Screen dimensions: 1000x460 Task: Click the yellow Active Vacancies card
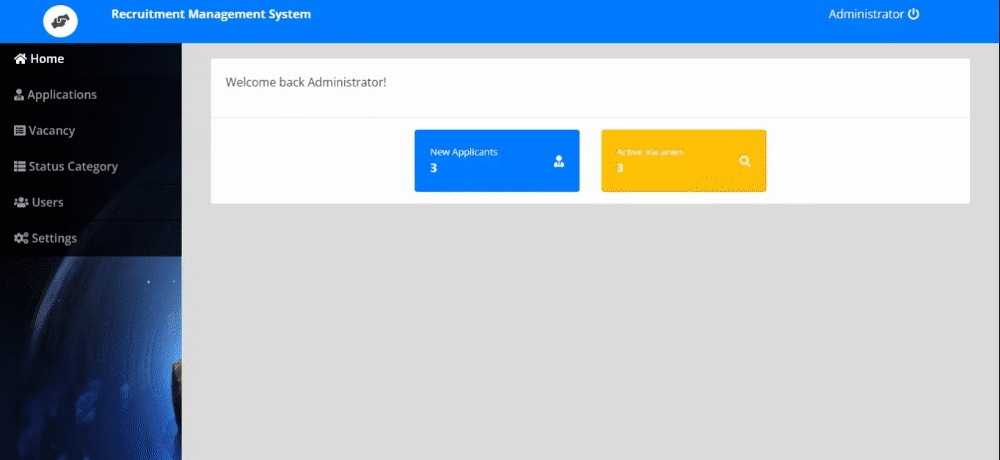pyautogui.click(x=684, y=161)
